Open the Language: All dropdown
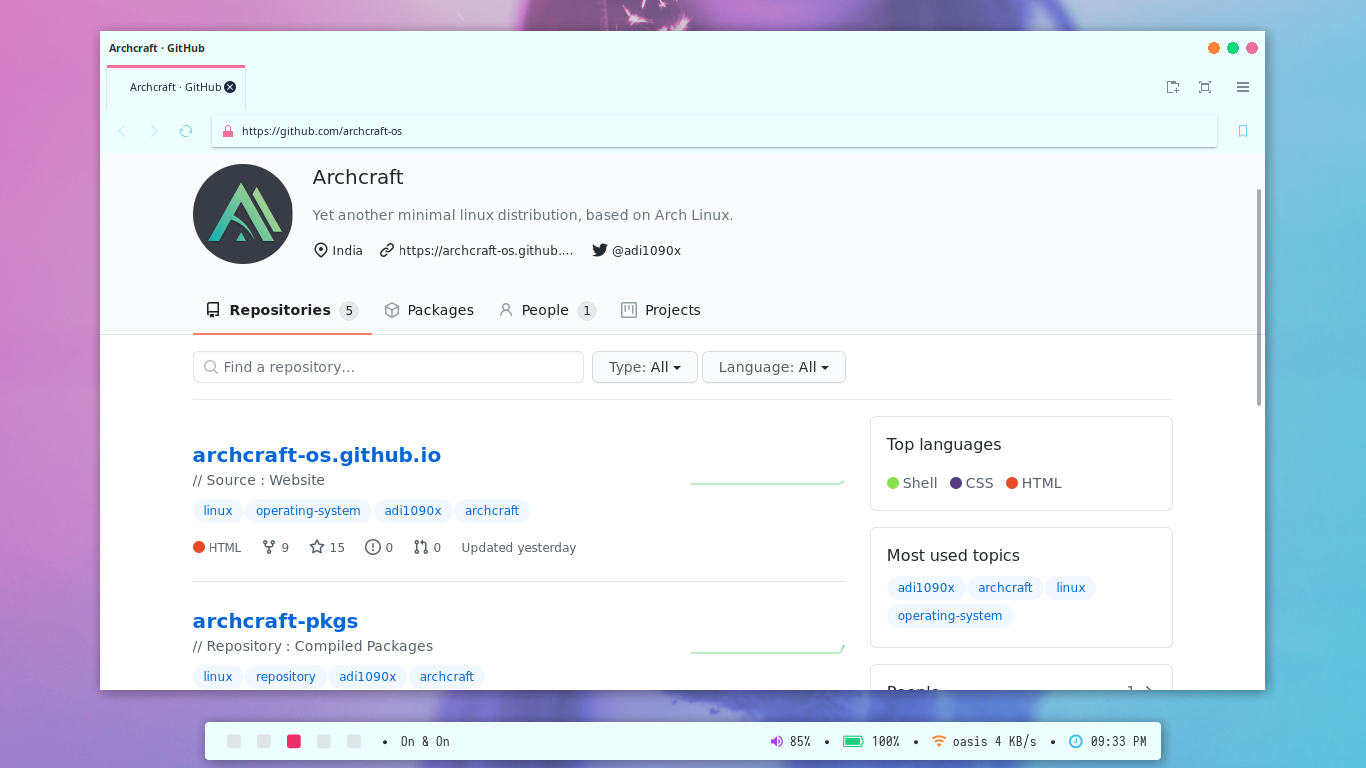 coord(774,367)
